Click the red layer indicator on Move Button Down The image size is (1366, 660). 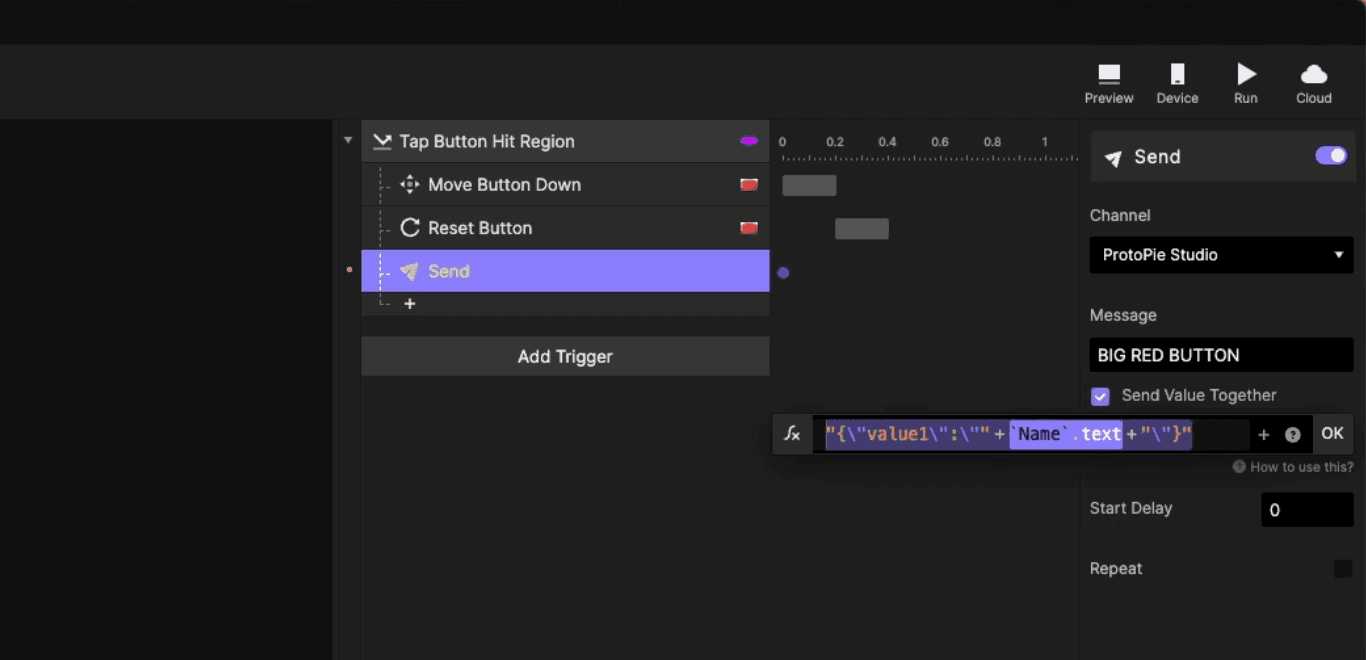click(748, 185)
